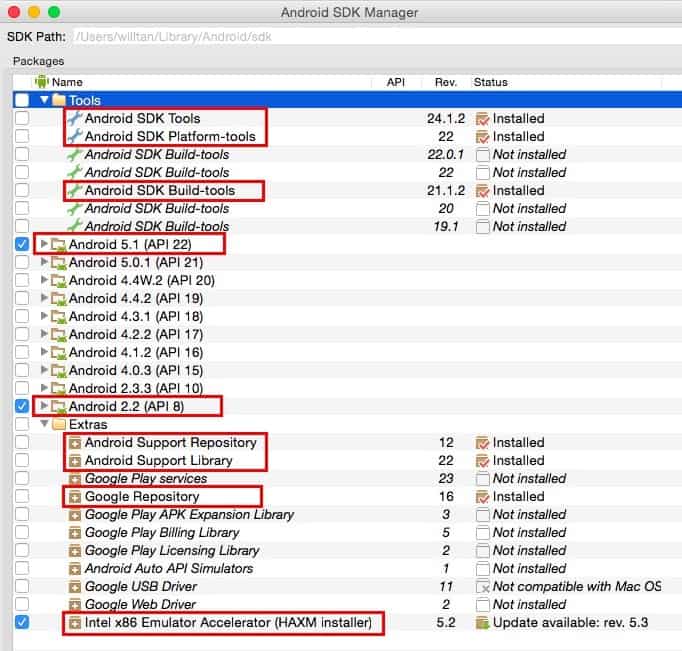
Task: Click the Android SDK Tools wrench icon
Action: tap(75, 118)
